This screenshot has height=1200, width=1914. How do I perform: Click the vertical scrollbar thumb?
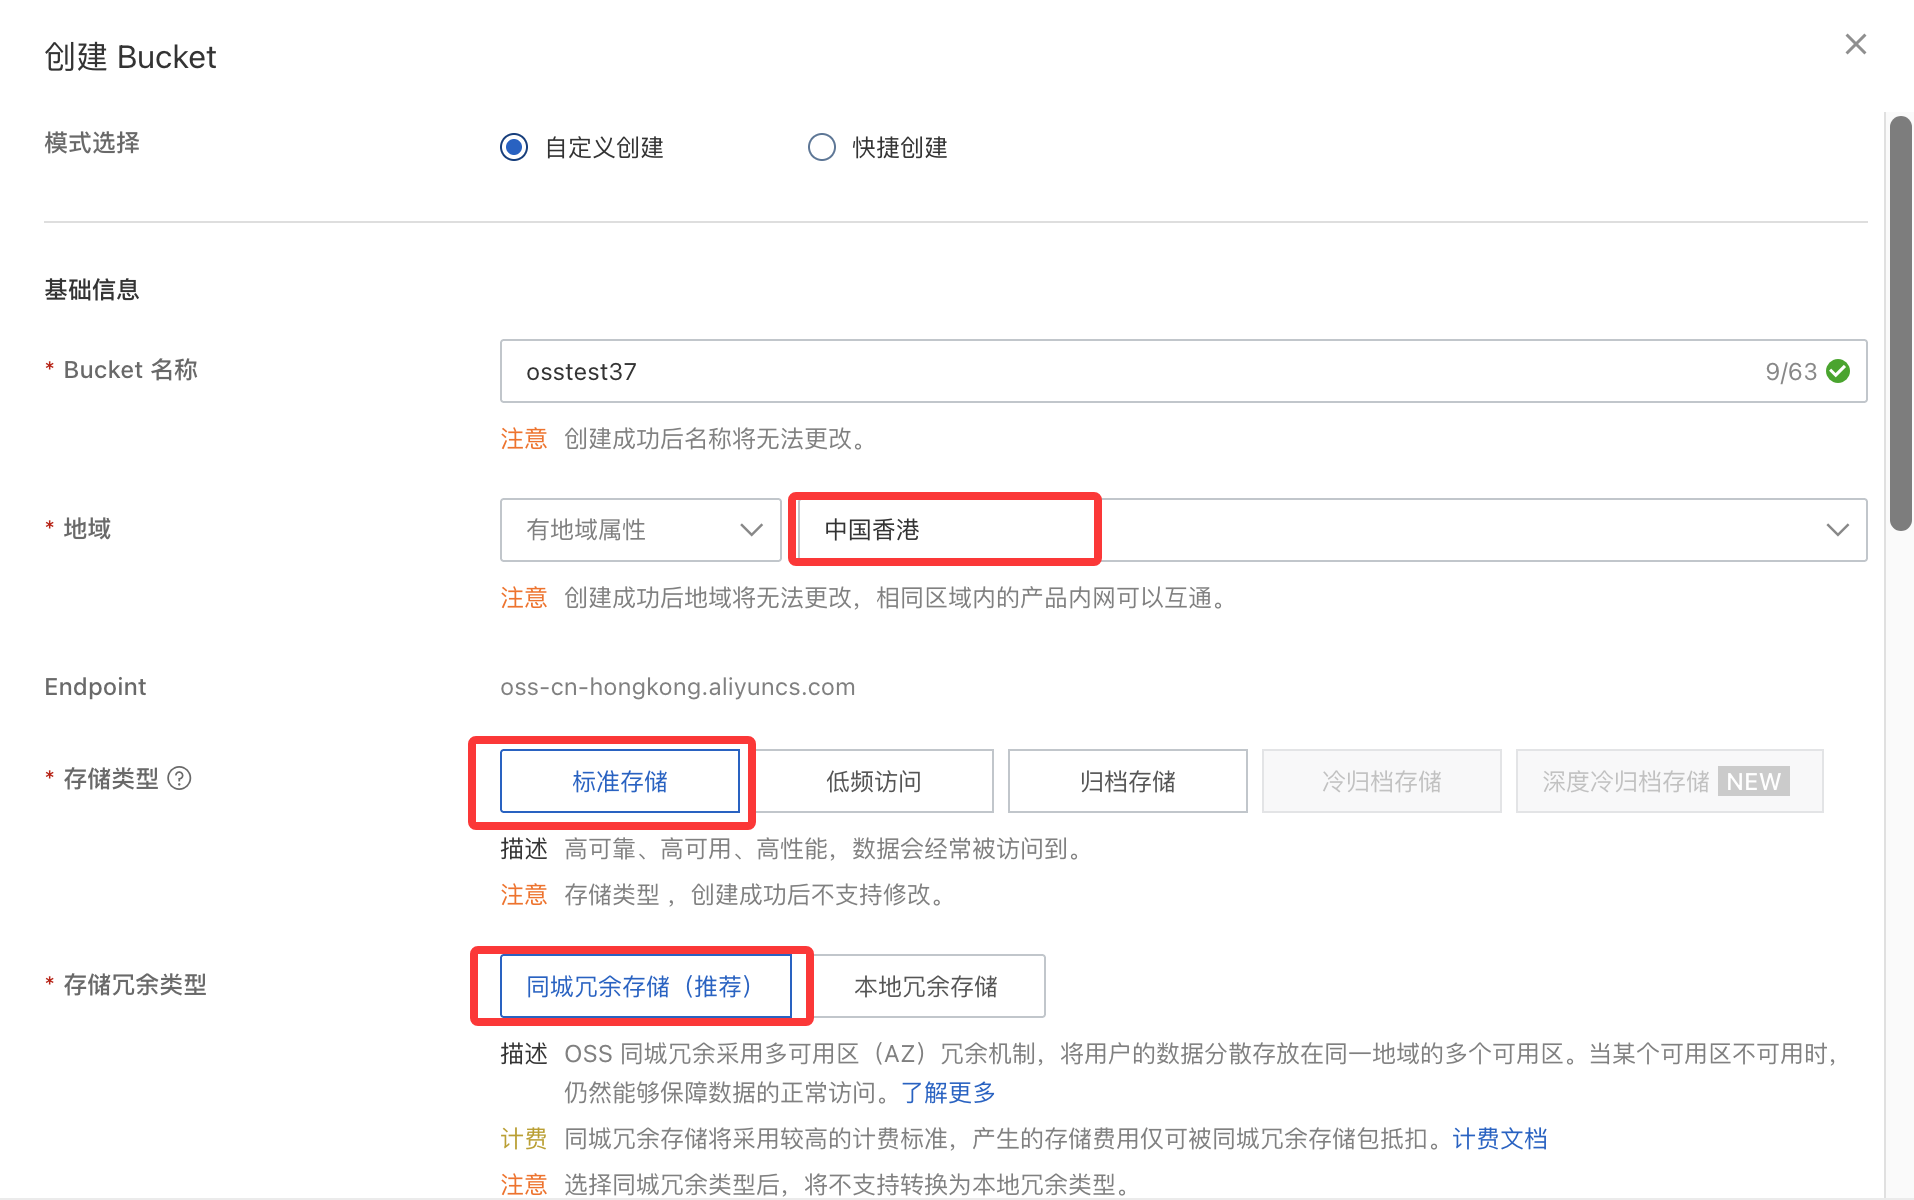pos(1900,323)
